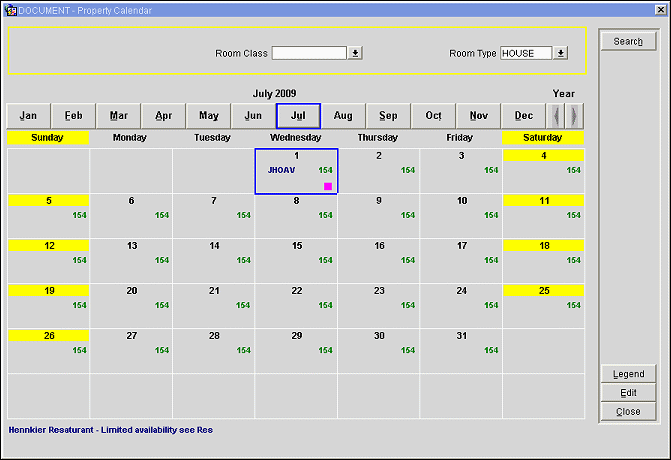
Task: Click the application icon in title bar
Action: pyautogui.click(x=10, y=8)
